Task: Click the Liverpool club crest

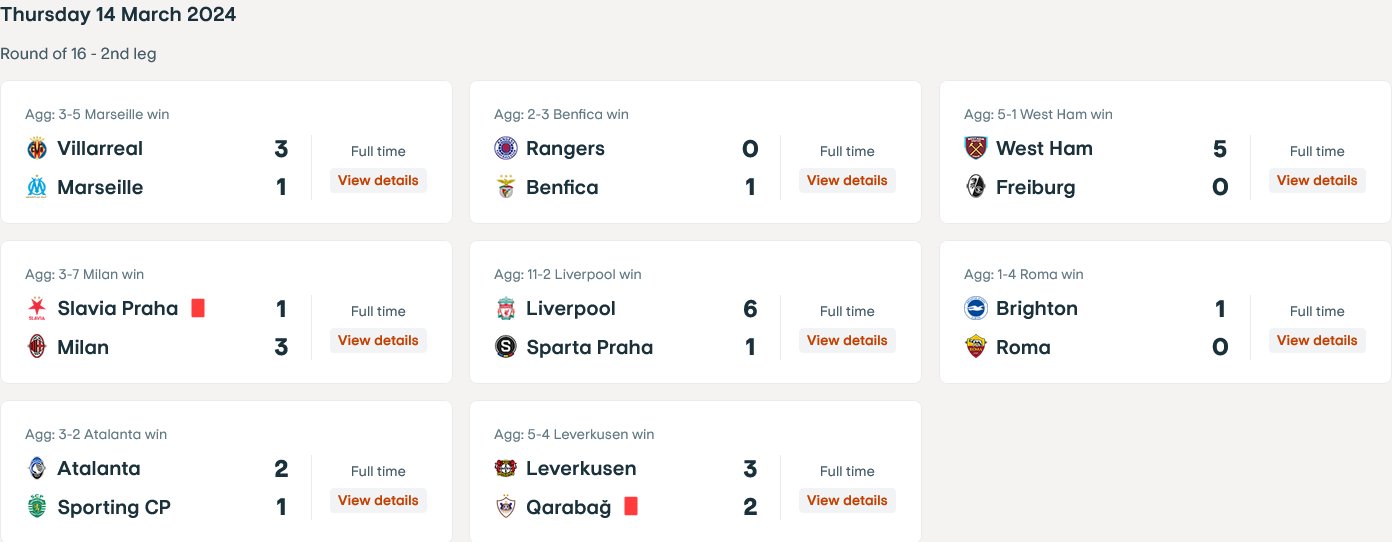Action: click(506, 309)
